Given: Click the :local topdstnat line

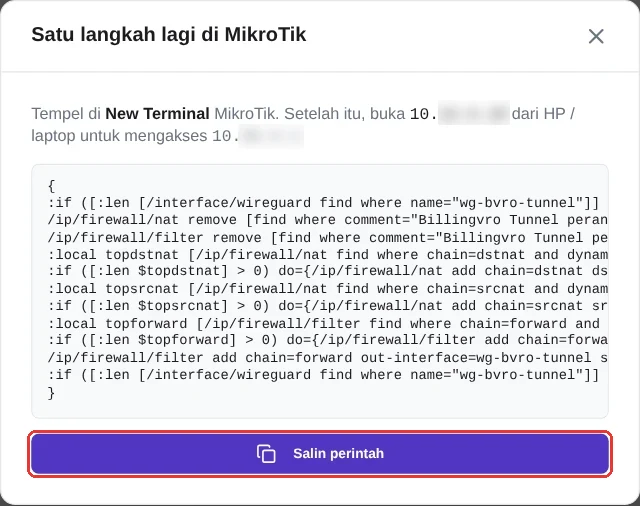Looking at the screenshot, I should (327, 255).
